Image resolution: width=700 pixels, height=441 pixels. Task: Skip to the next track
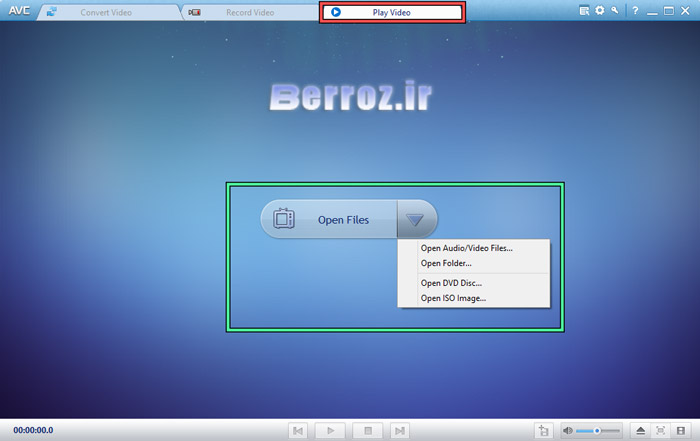(400, 431)
